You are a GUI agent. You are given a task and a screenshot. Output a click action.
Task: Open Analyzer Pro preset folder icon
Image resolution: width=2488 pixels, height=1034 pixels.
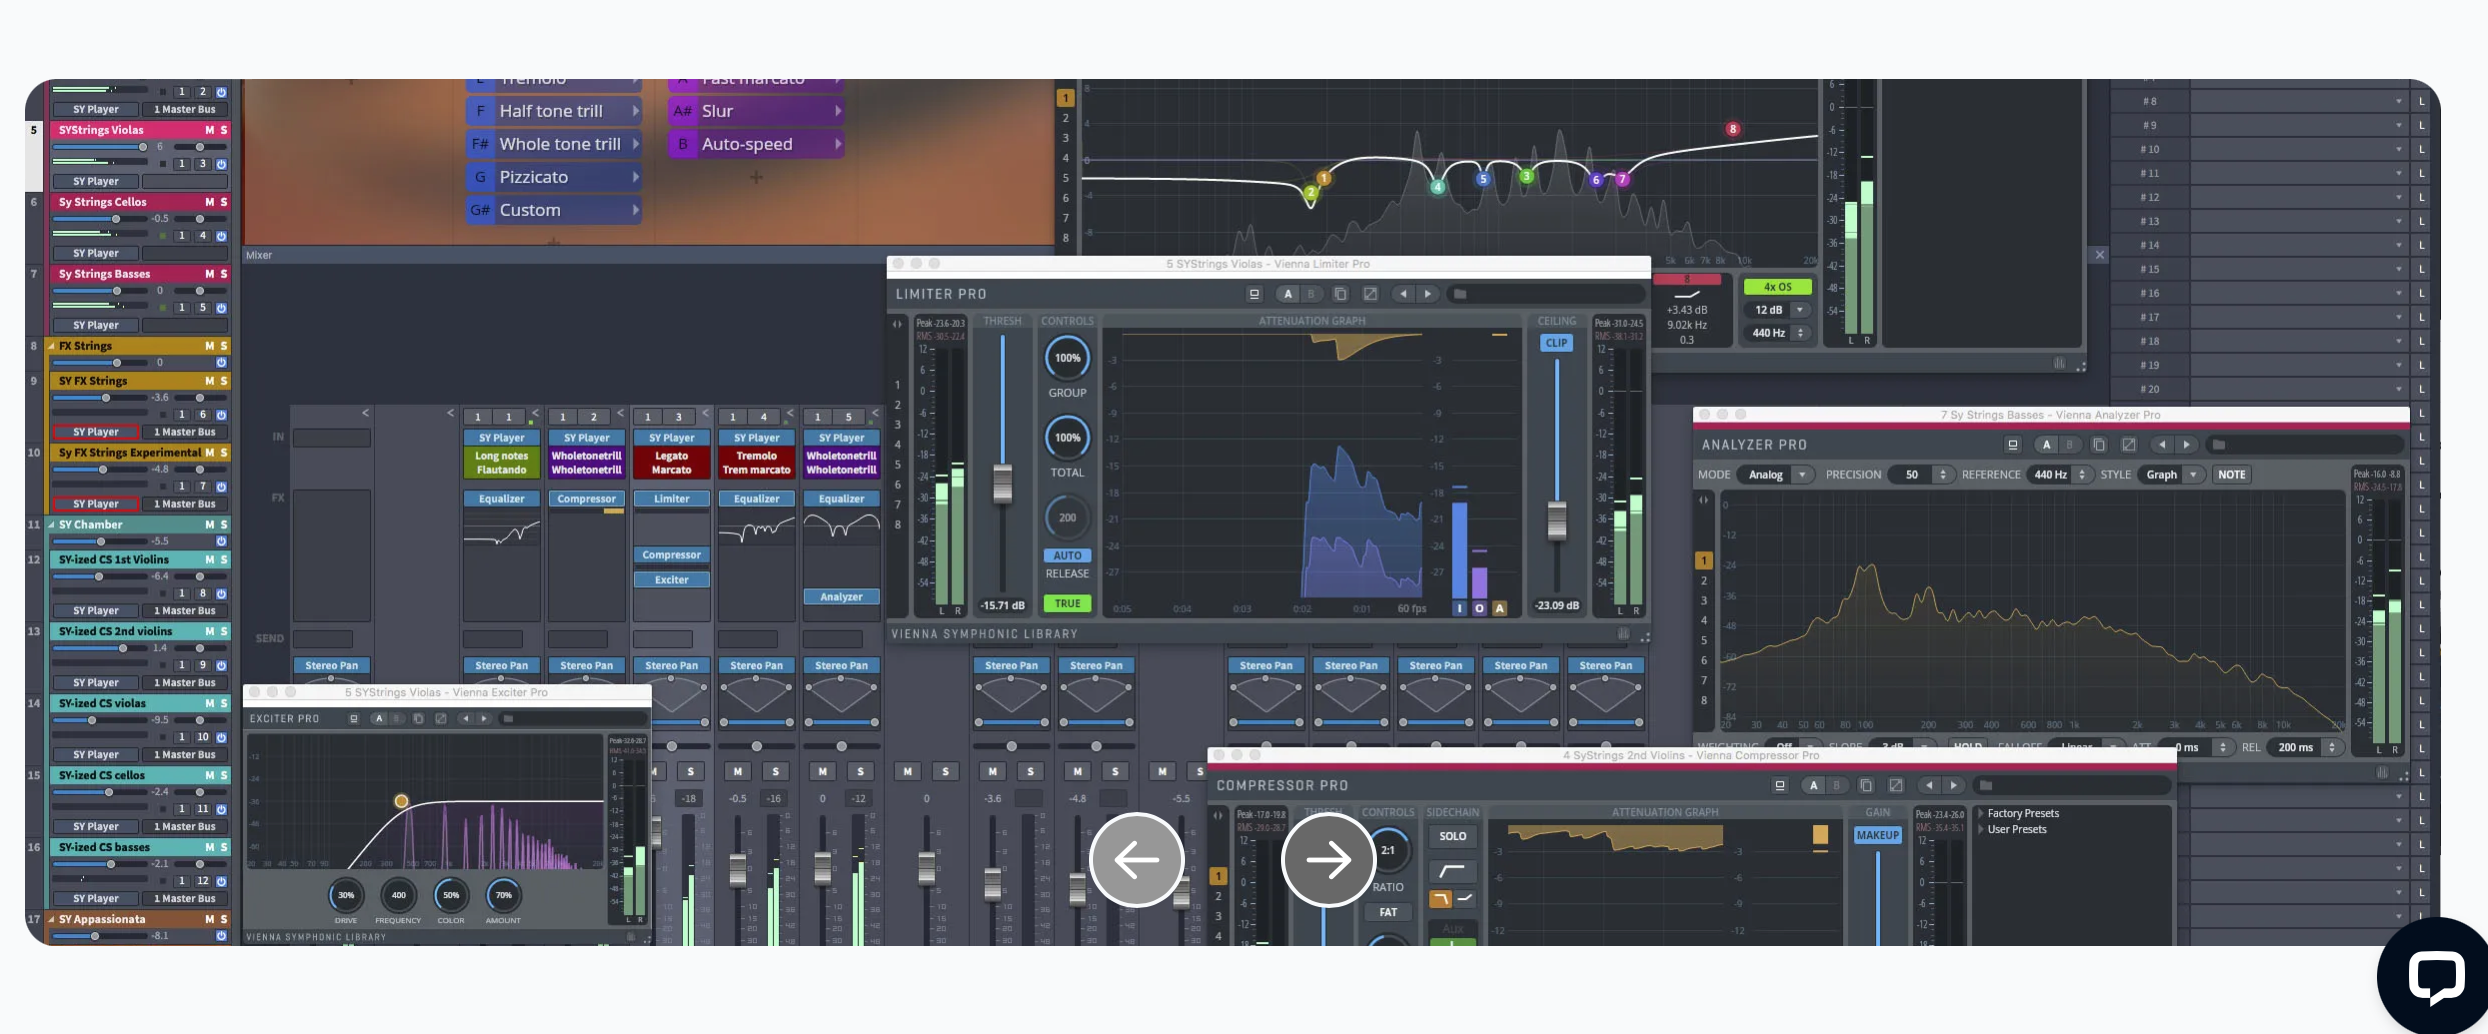pos(2219,445)
